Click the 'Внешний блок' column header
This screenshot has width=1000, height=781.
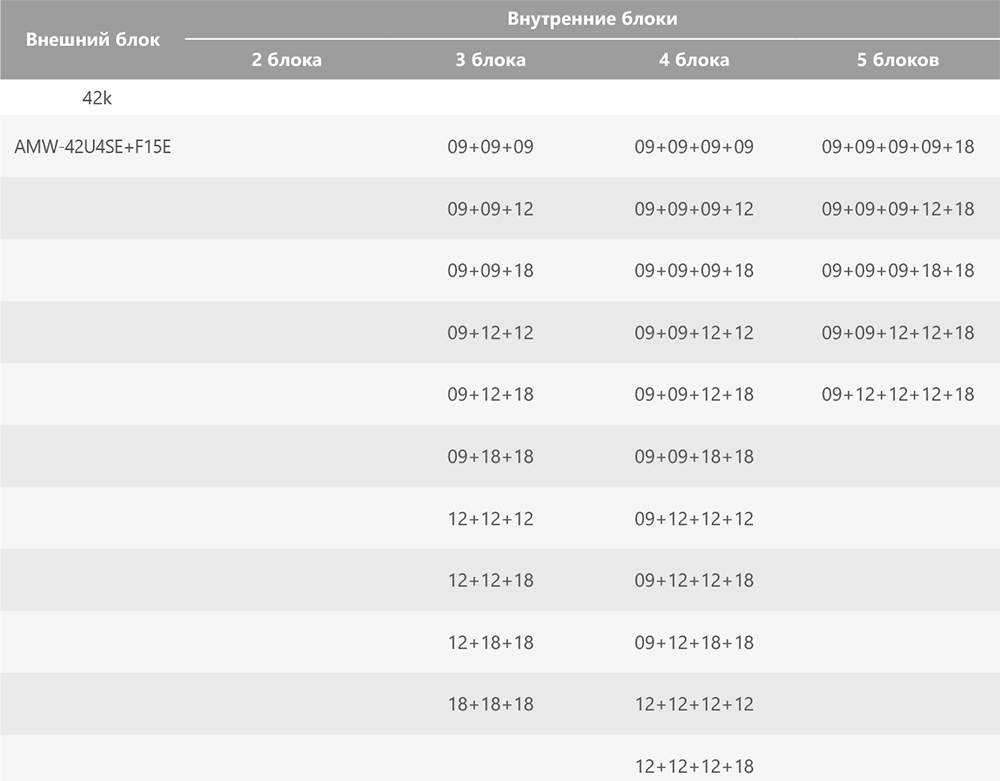92,40
